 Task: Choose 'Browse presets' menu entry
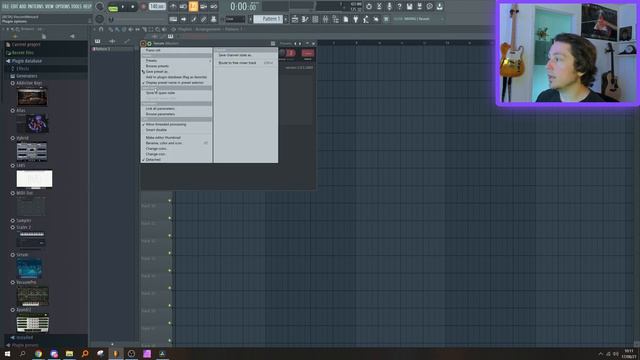coord(177,66)
